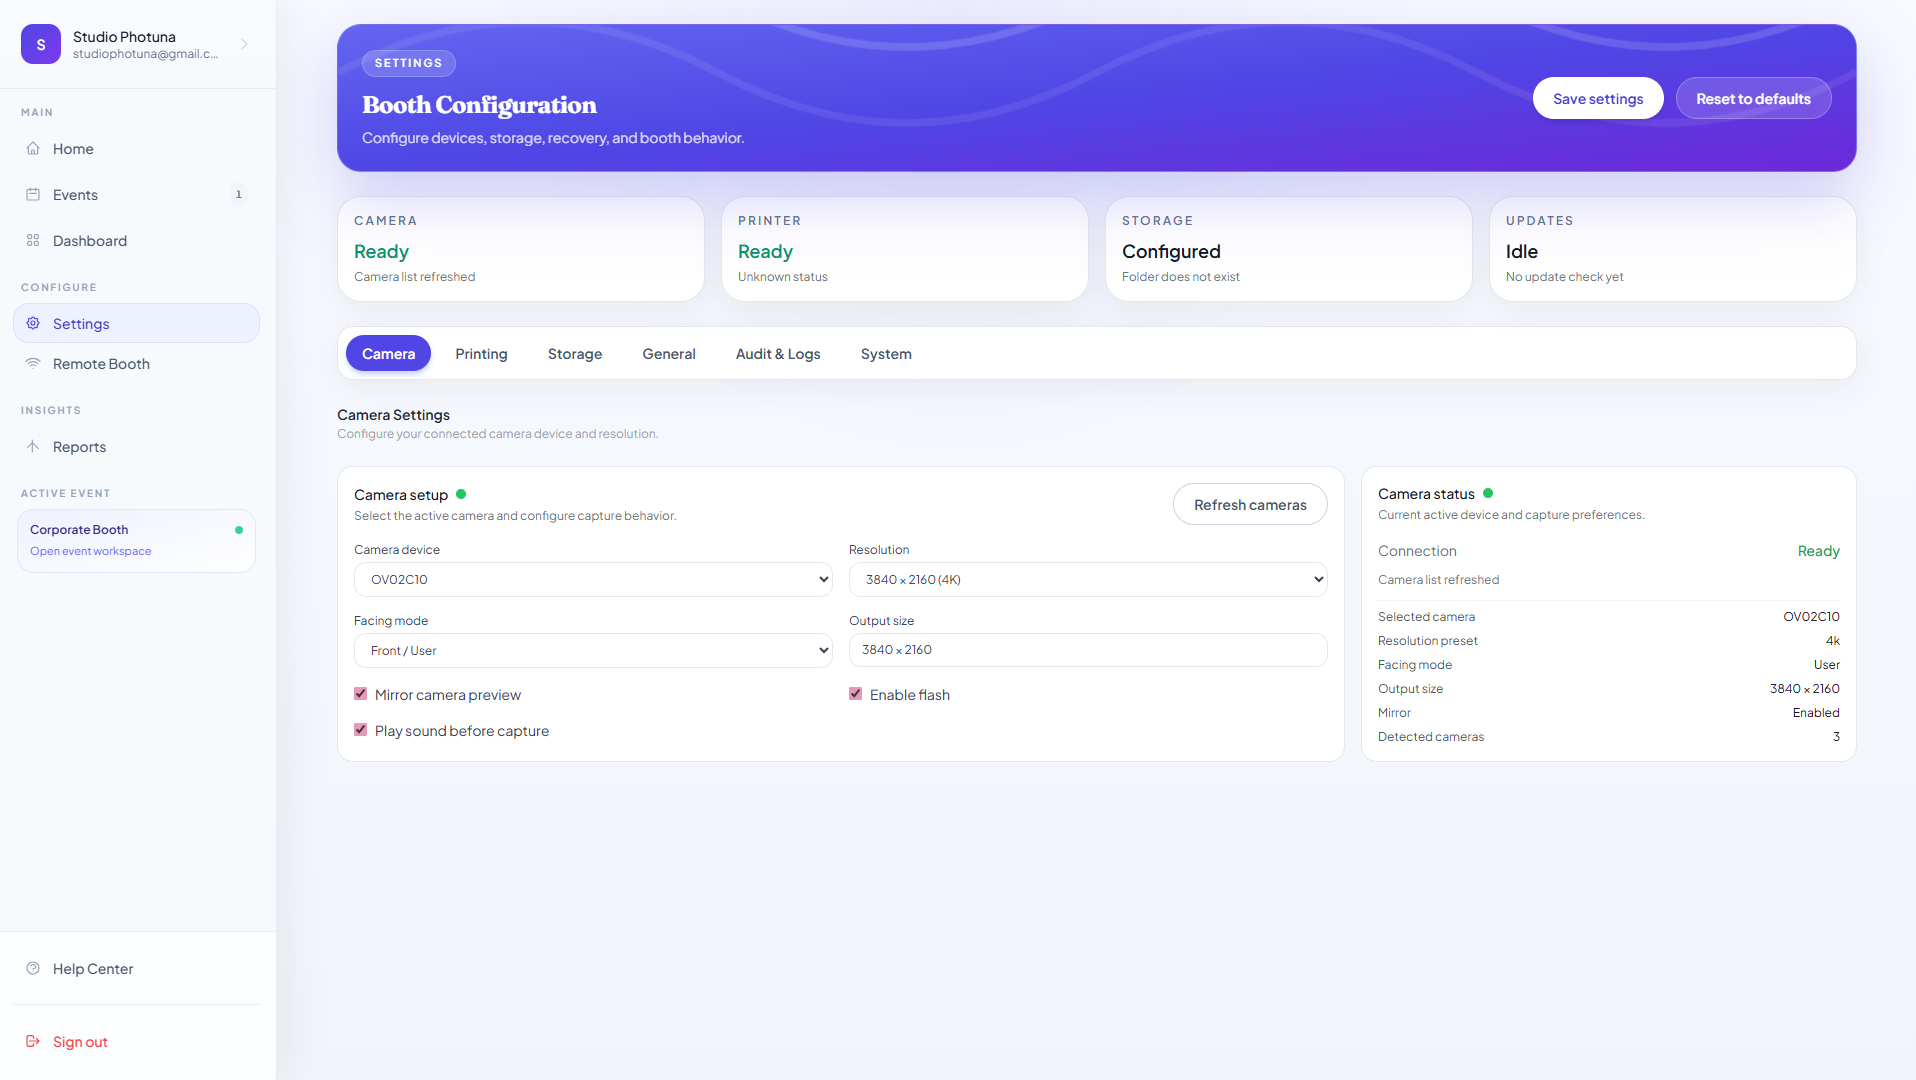Click the Dashboard grid icon

[x=33, y=240]
